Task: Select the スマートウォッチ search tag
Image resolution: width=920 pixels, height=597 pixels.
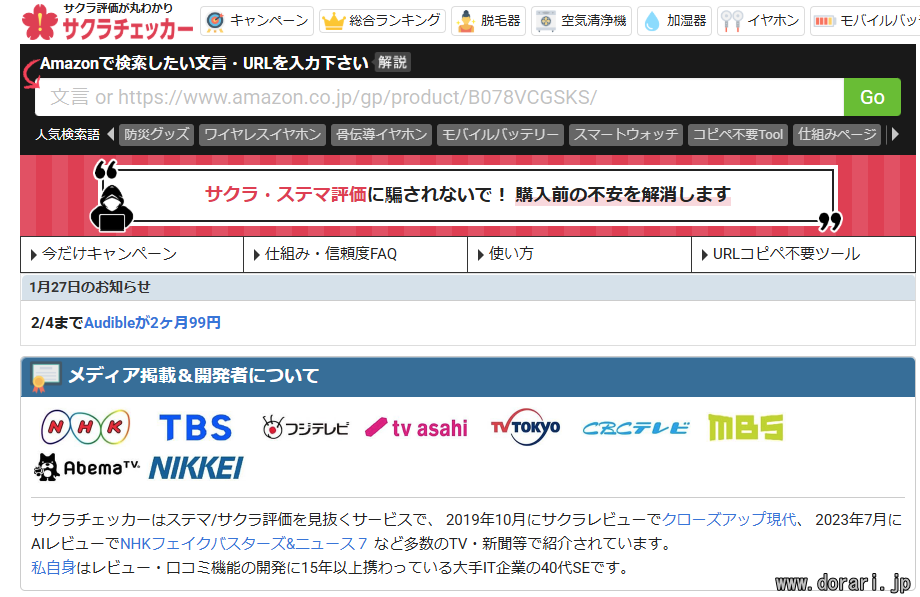Action: point(625,134)
